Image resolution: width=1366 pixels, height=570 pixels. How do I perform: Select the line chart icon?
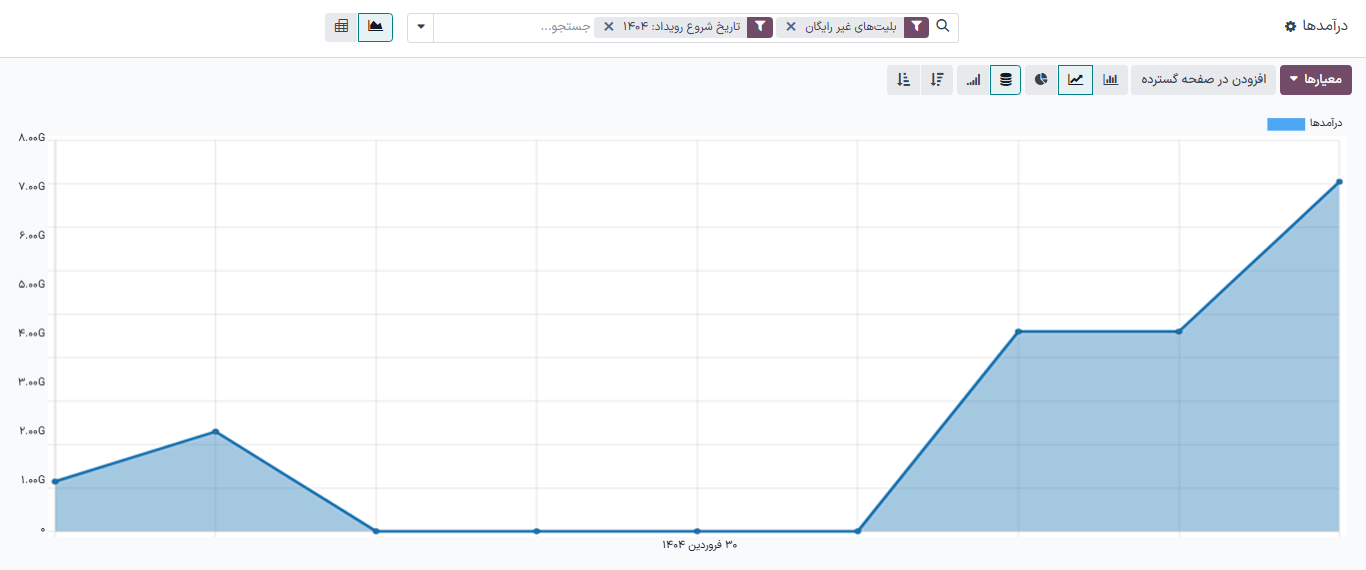(1076, 80)
